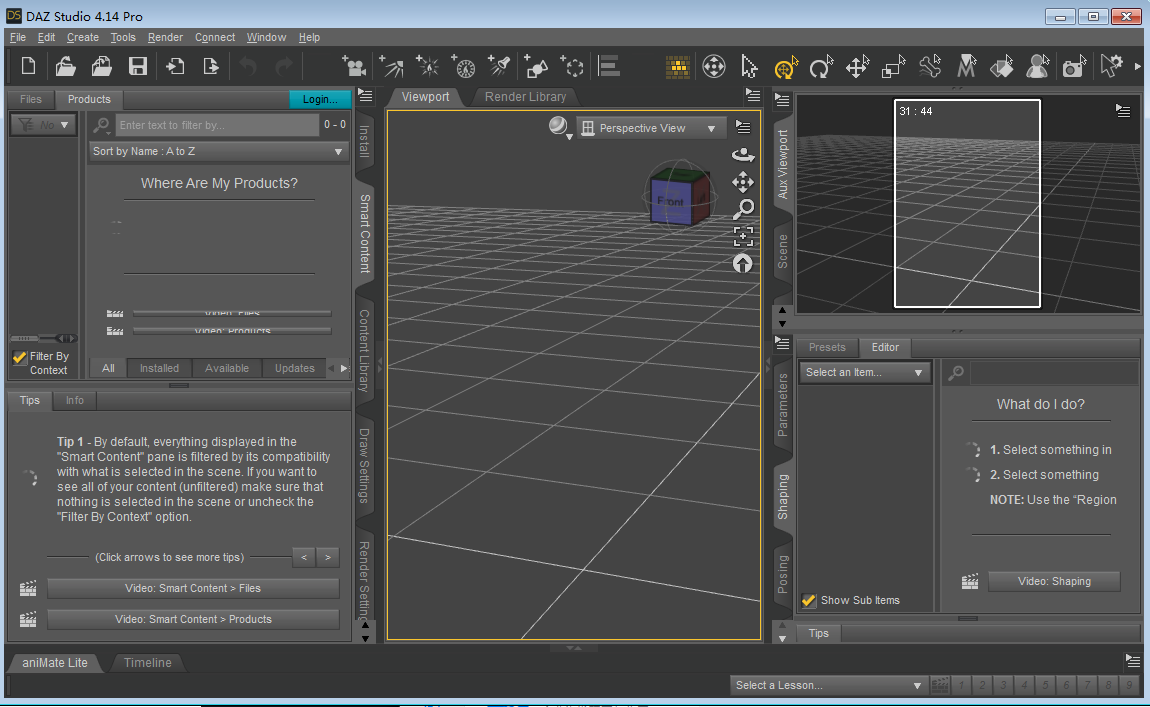Click the New scene file icon
This screenshot has height=707, width=1150.
pos(29,67)
